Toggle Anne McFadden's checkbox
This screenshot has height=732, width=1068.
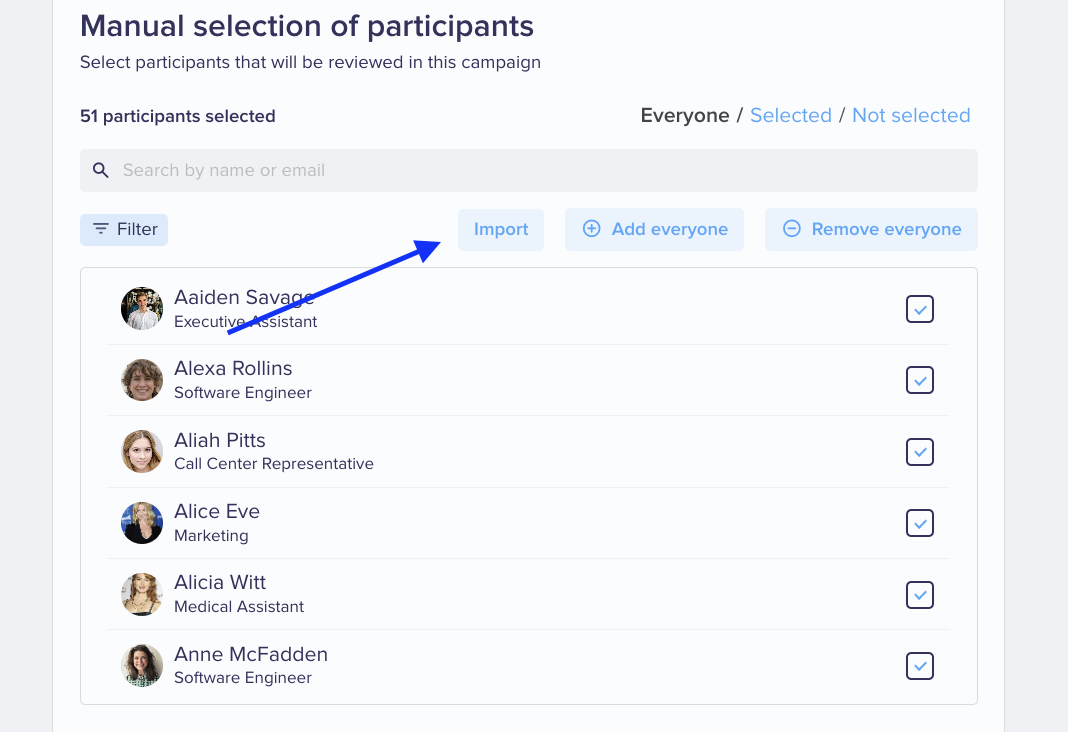920,666
